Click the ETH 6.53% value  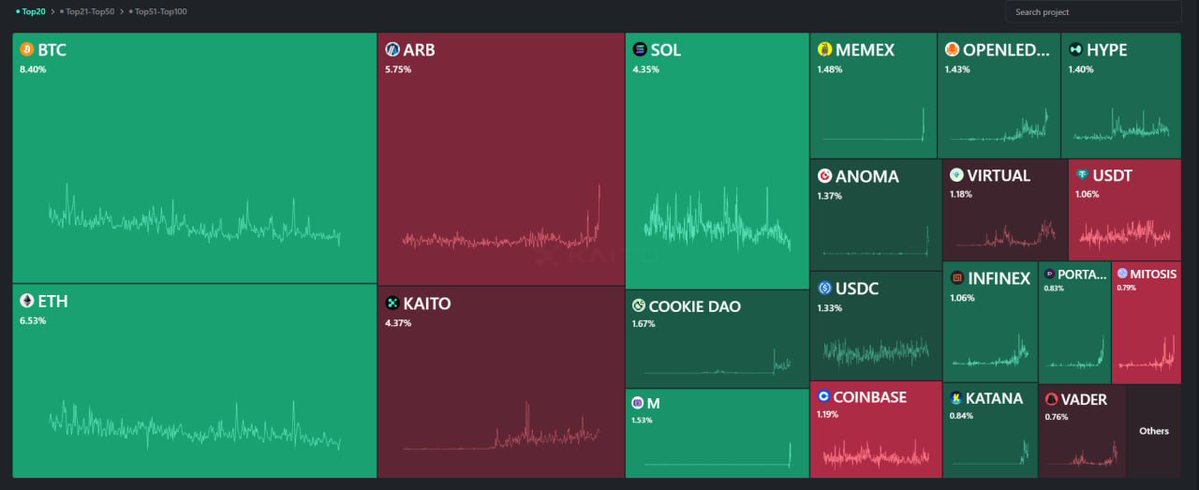point(33,321)
